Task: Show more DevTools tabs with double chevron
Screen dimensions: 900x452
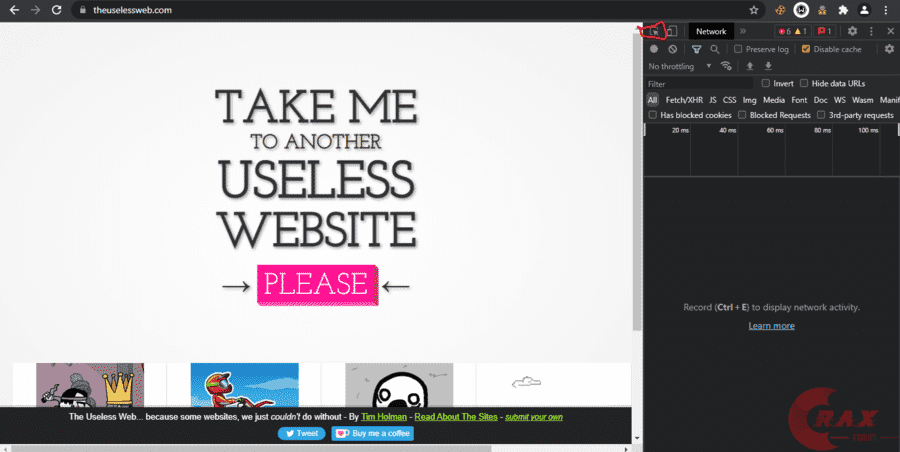Action: (743, 32)
